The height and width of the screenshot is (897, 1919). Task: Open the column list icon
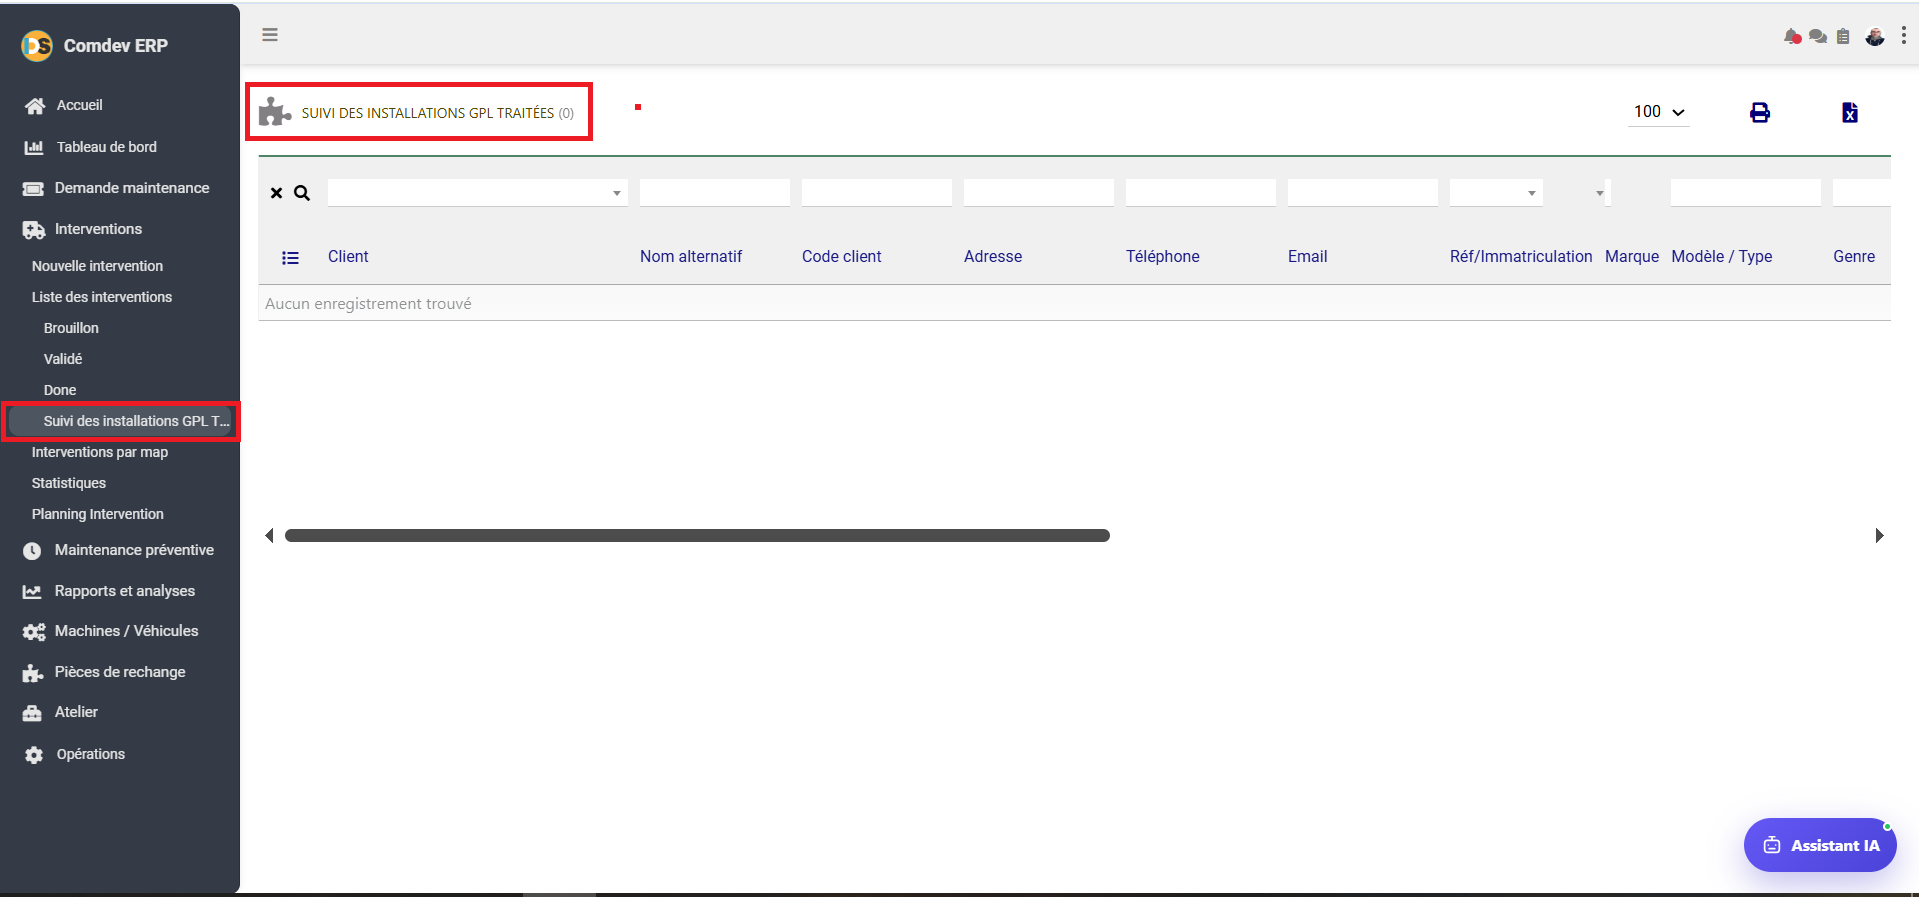291,258
